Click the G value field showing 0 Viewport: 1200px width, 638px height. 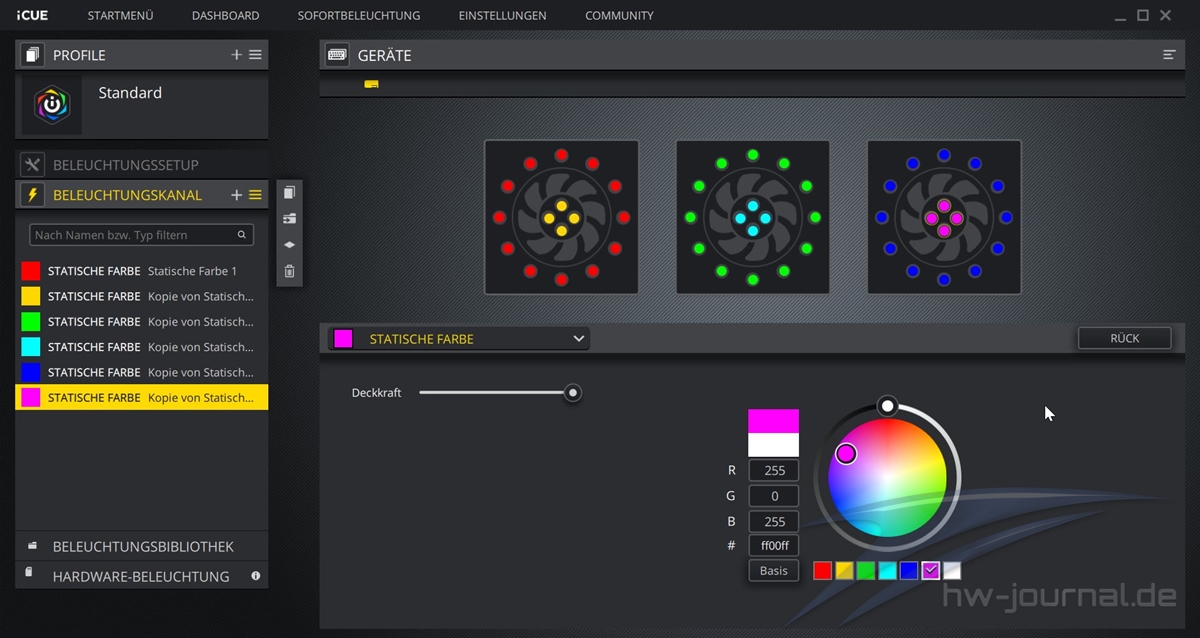coord(774,496)
